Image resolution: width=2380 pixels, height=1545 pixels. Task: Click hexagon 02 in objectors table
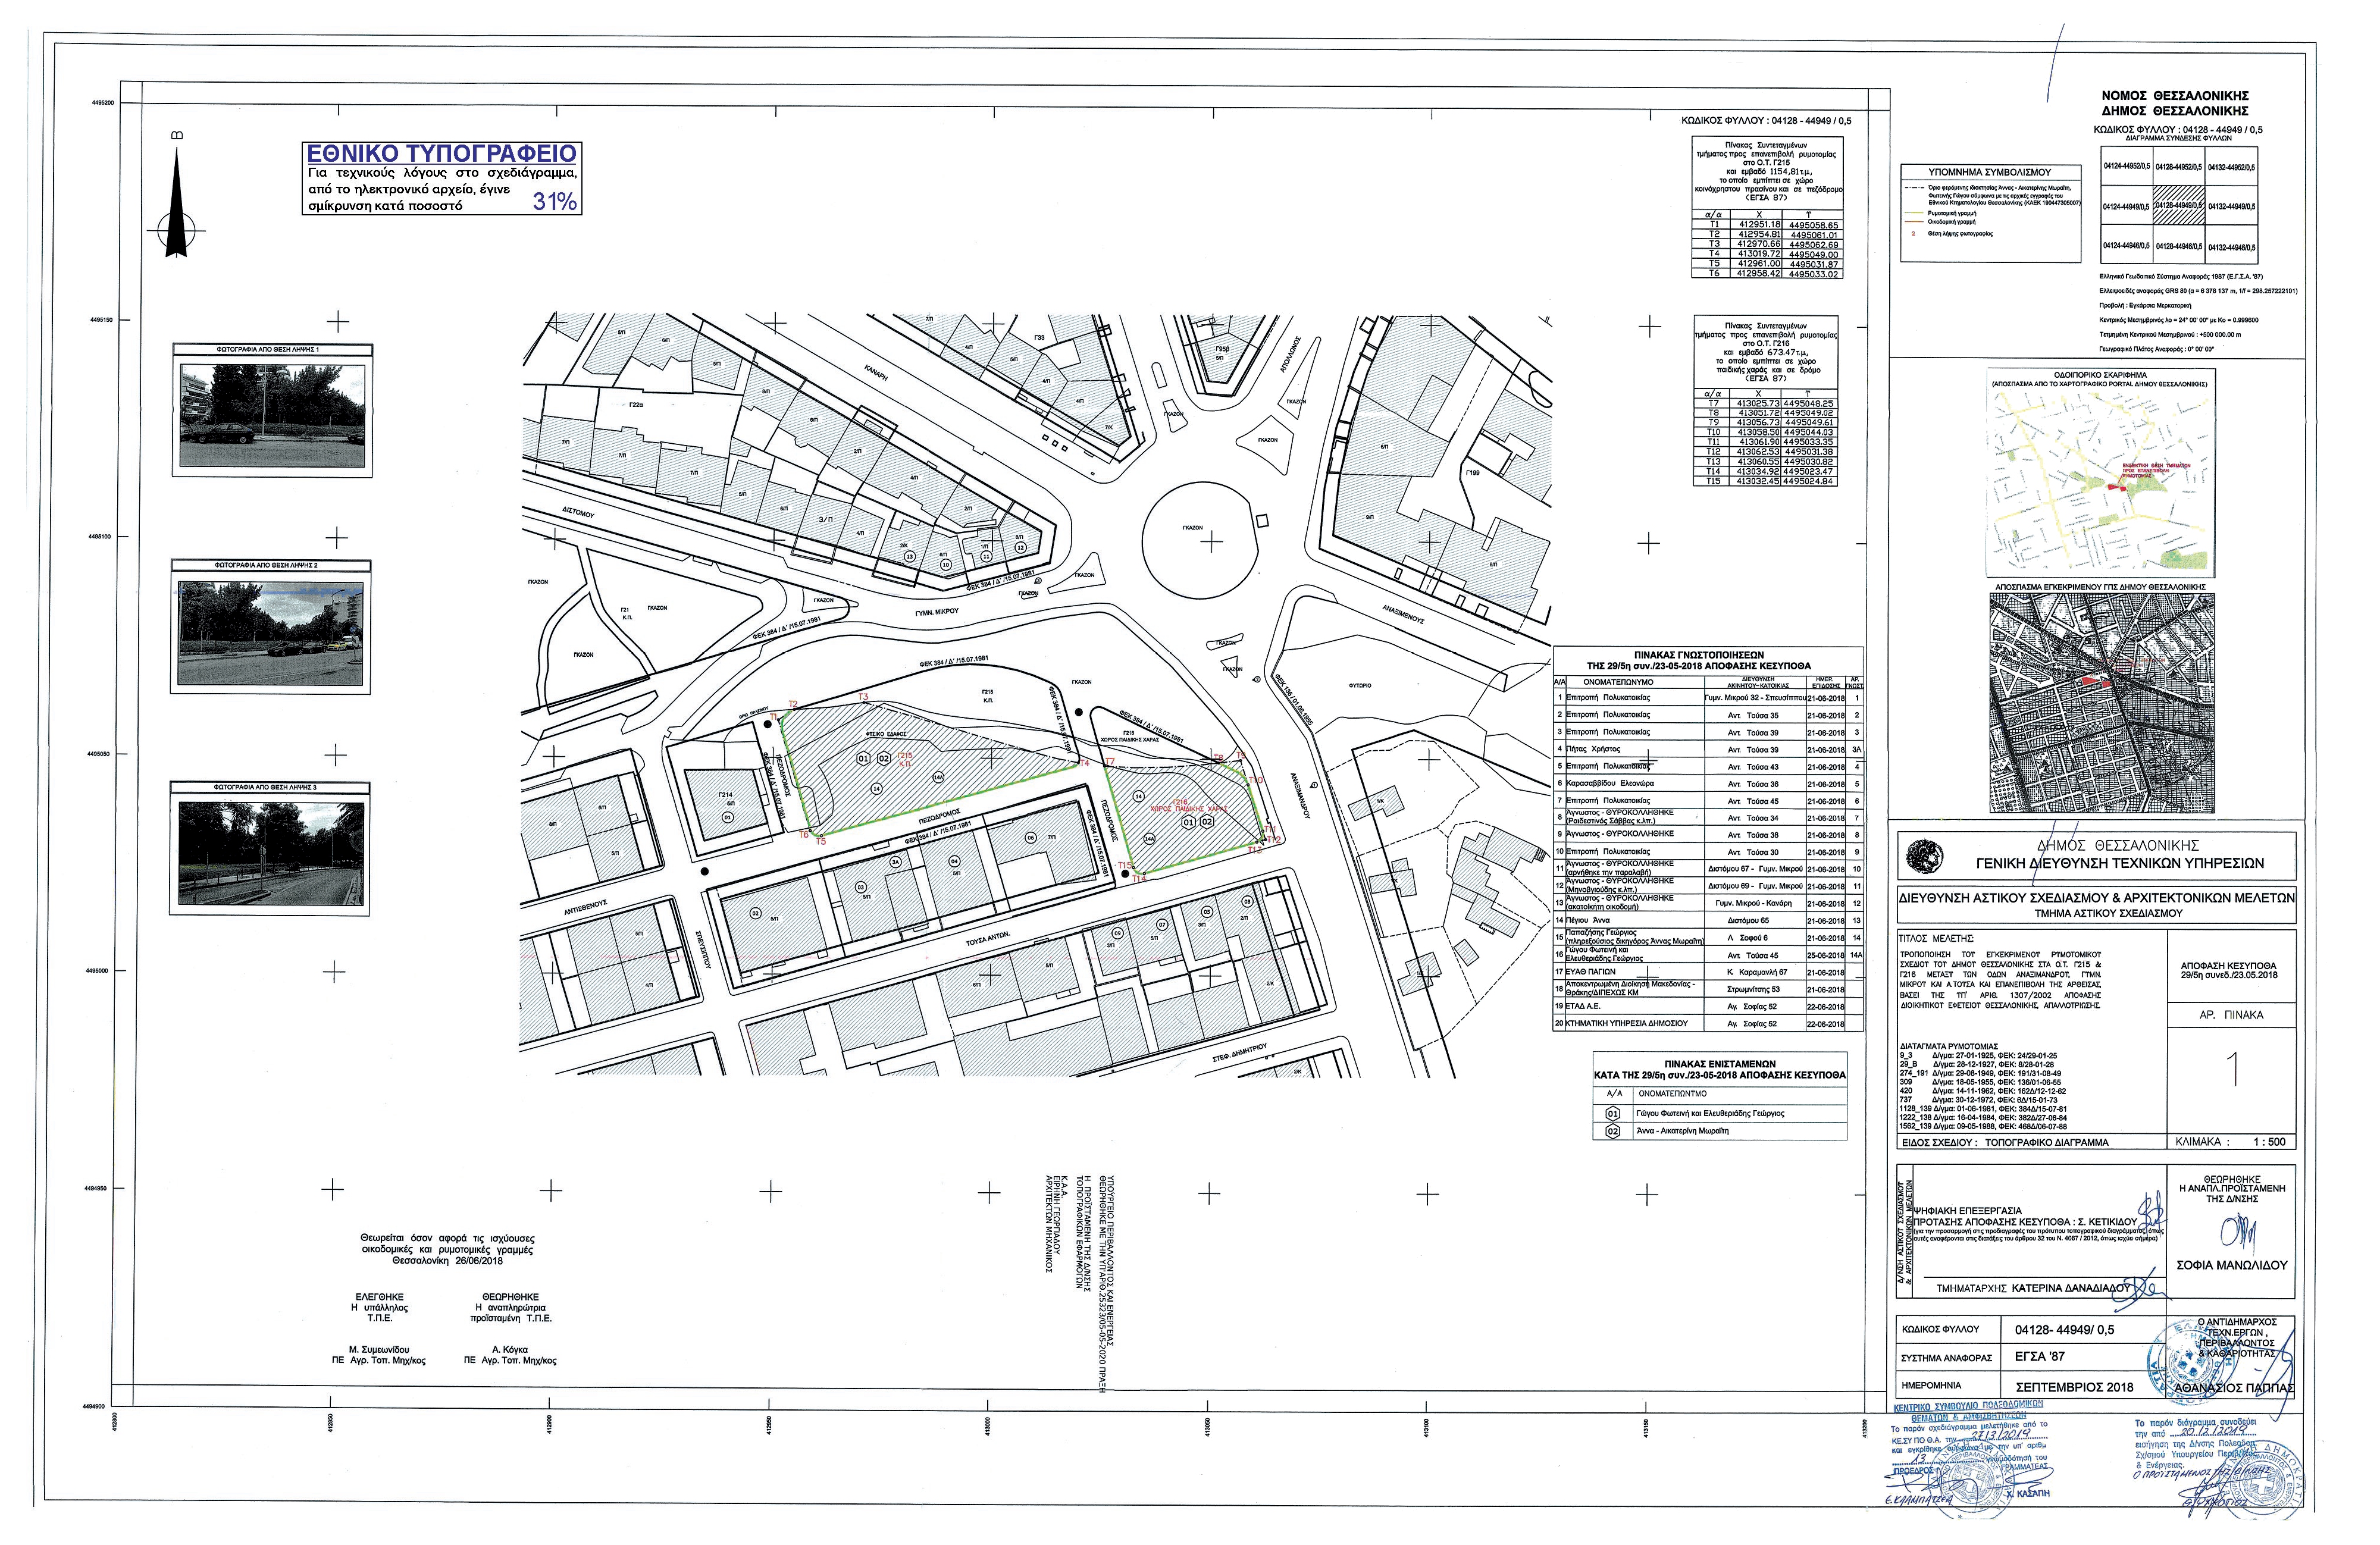(x=1612, y=1131)
